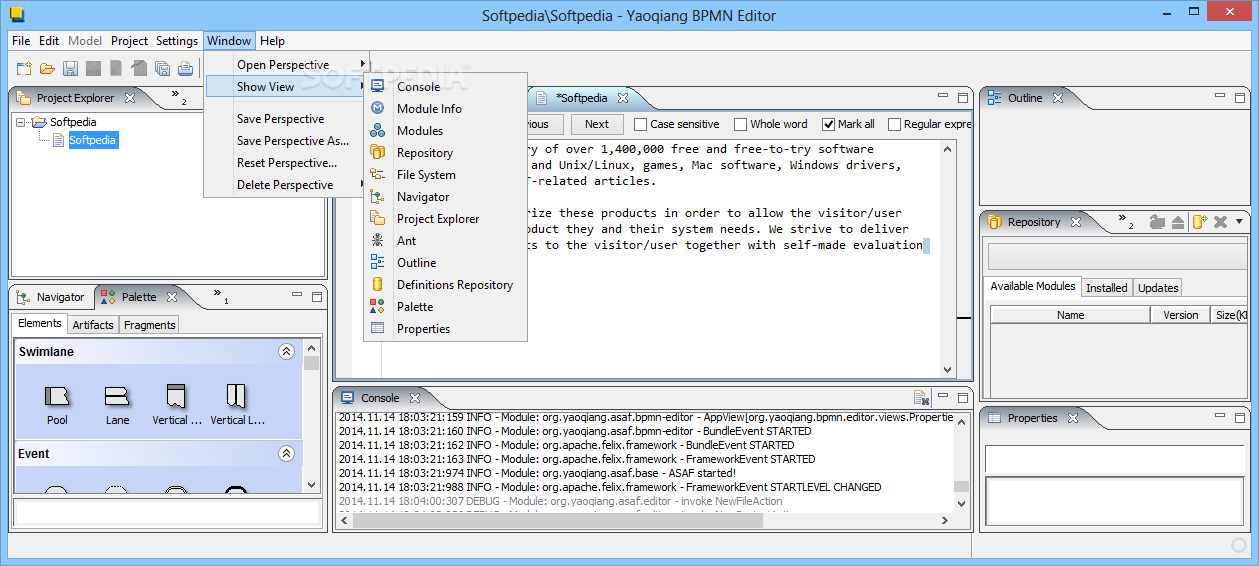Switch to the Fragments palette tab
Viewport: 1259px width, 566px height.
click(149, 325)
